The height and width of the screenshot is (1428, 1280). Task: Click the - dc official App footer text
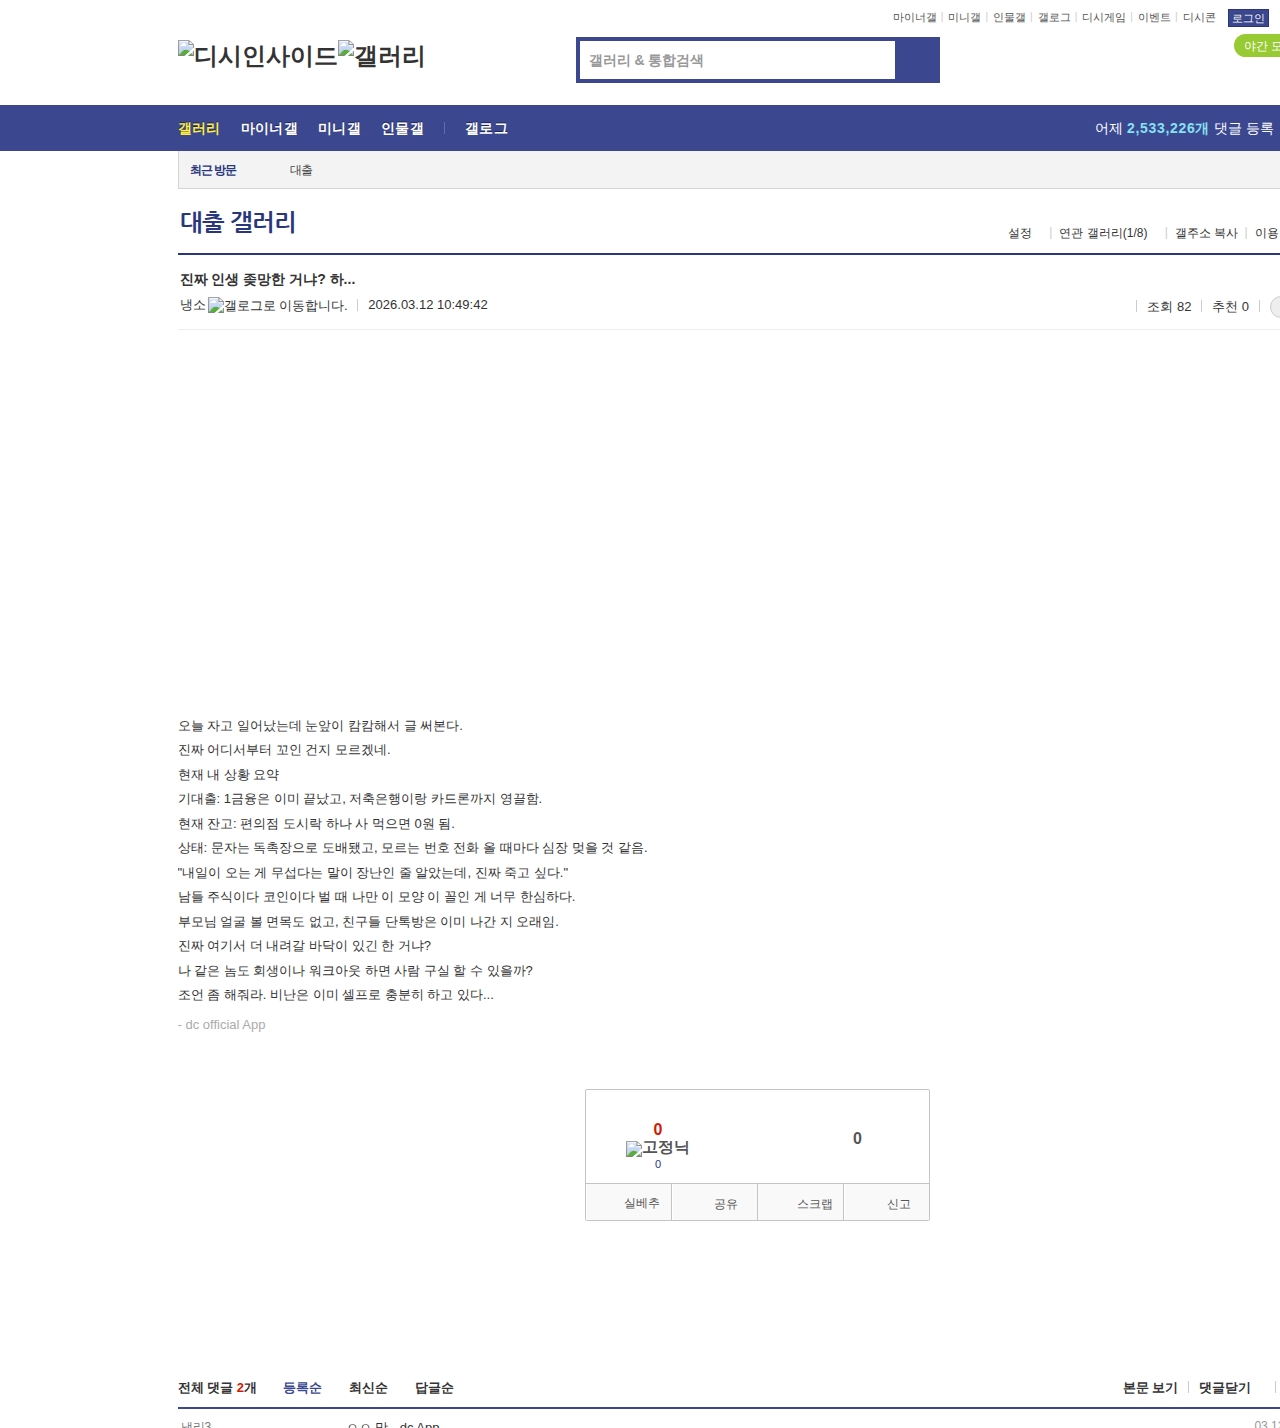pyautogui.click(x=222, y=1025)
